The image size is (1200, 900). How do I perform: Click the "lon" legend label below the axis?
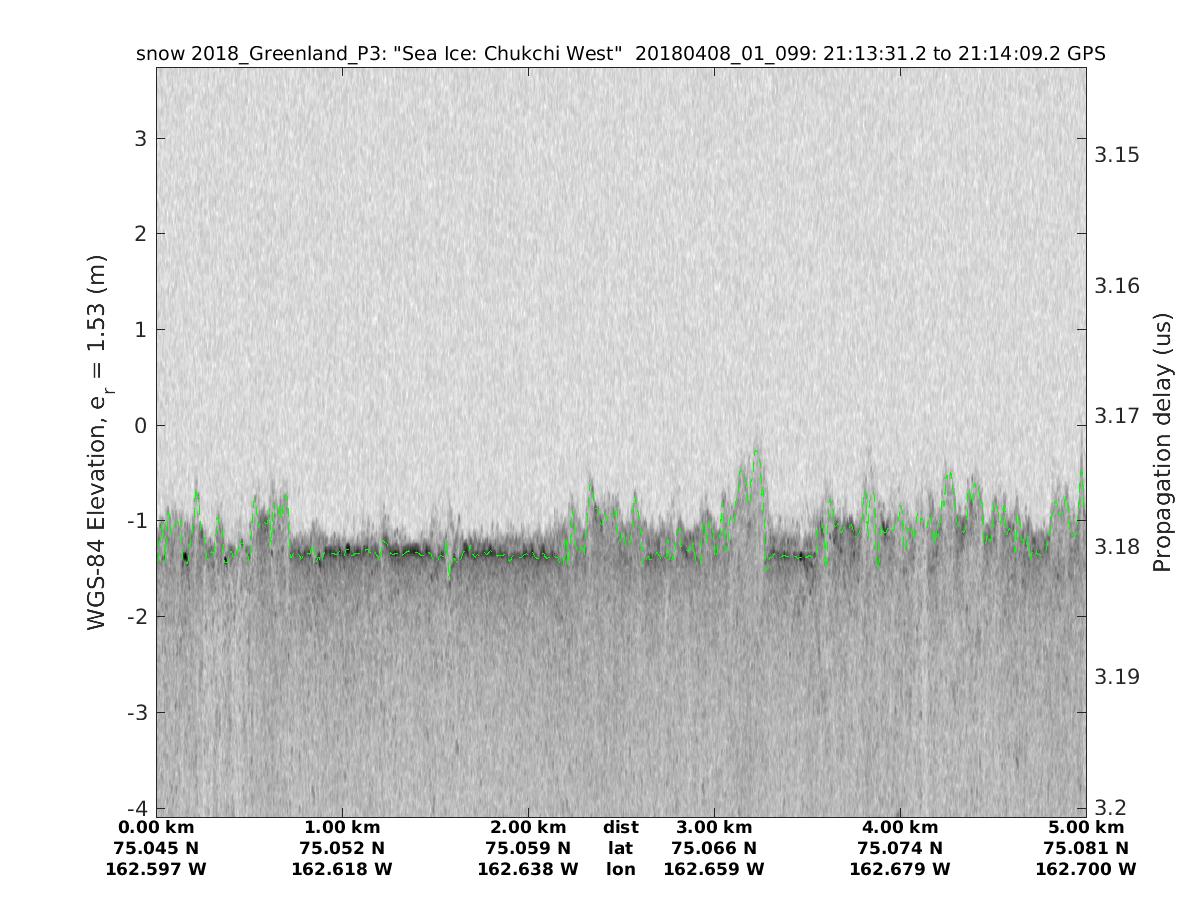click(620, 869)
